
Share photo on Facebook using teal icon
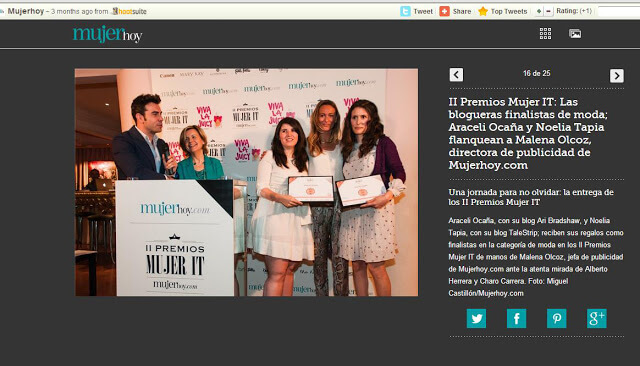click(x=516, y=318)
